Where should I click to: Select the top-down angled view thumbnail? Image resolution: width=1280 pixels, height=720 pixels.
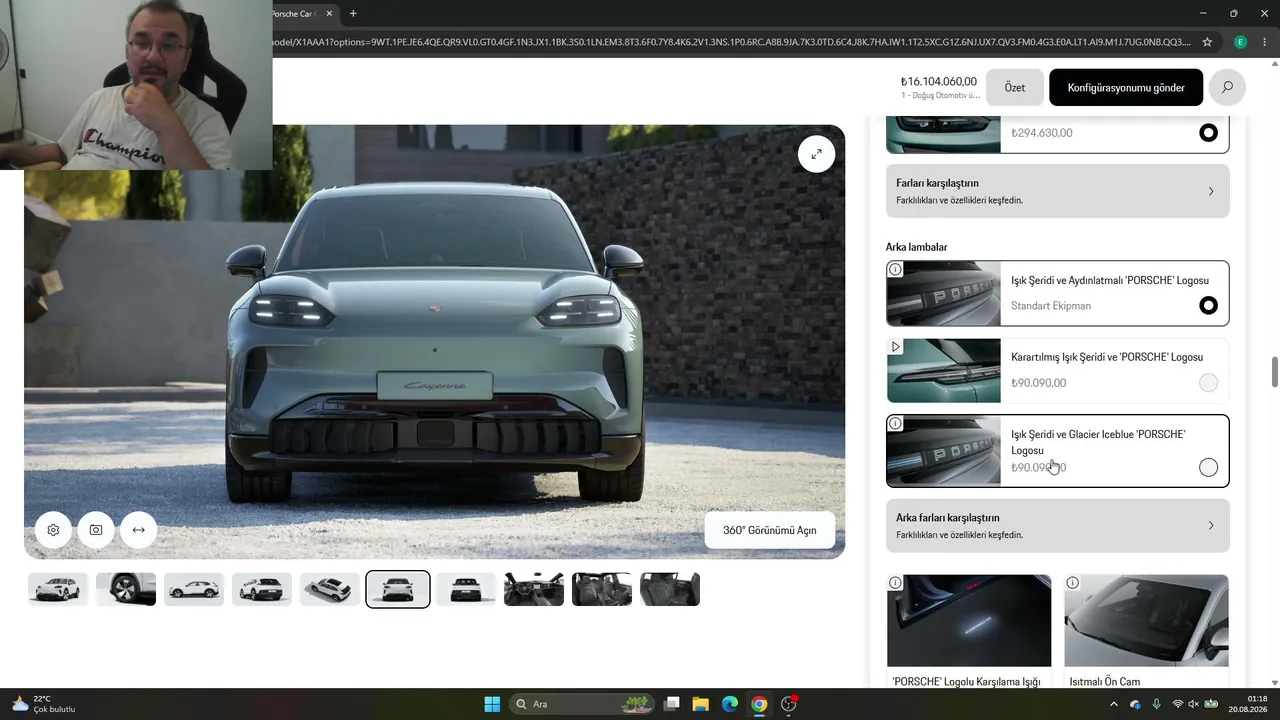coord(330,589)
